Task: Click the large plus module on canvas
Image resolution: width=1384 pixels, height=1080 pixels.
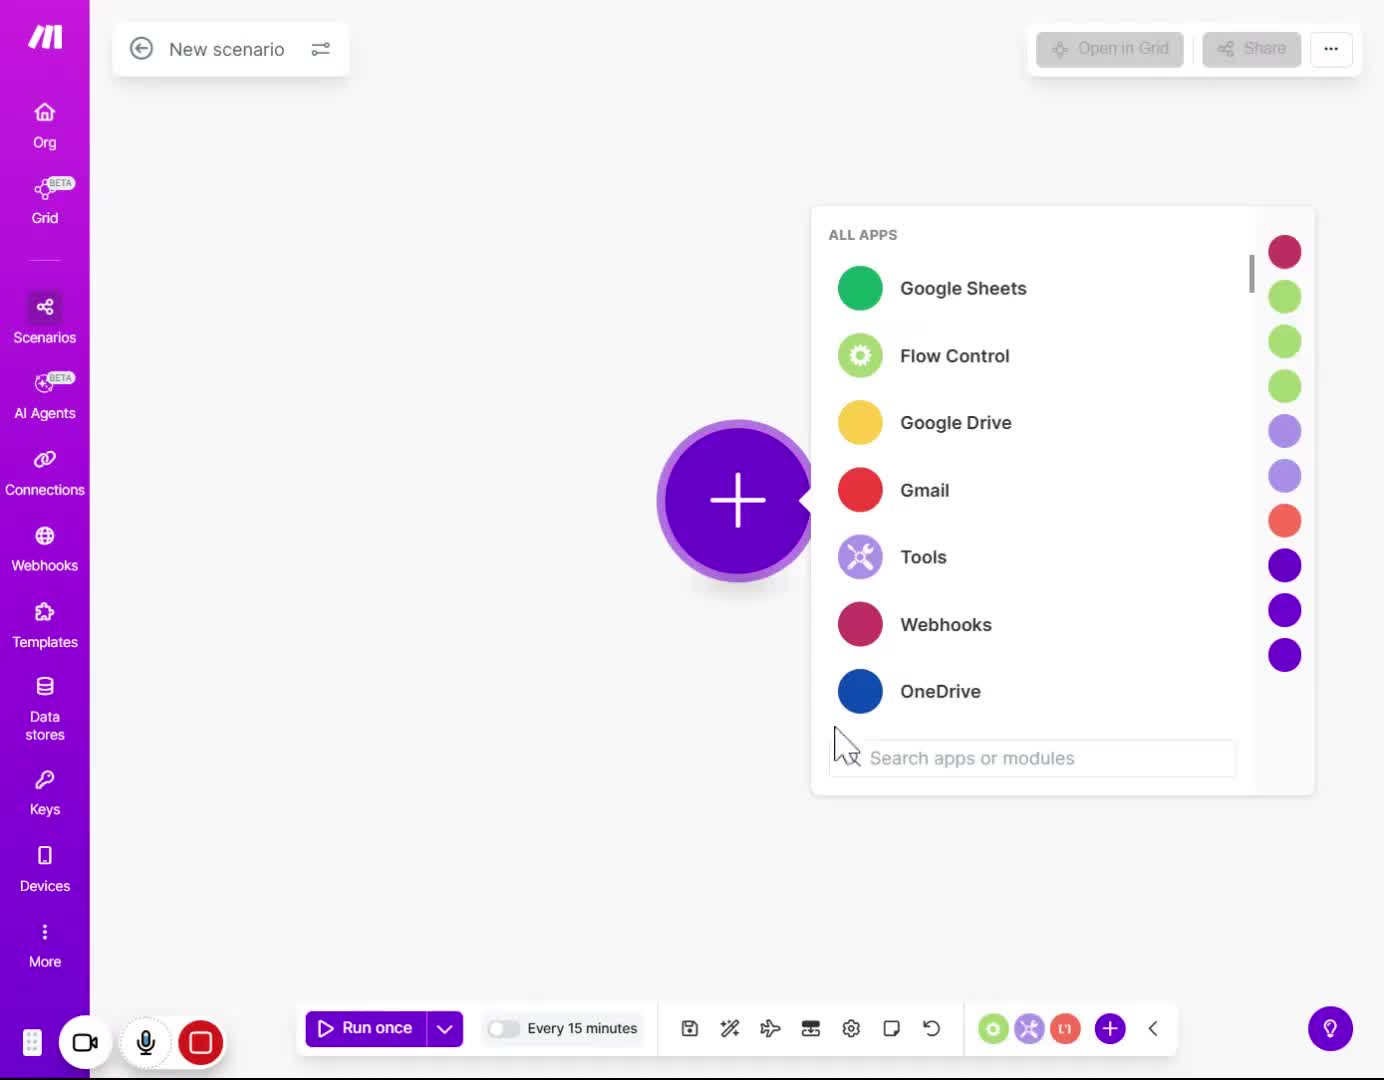Action: (738, 500)
